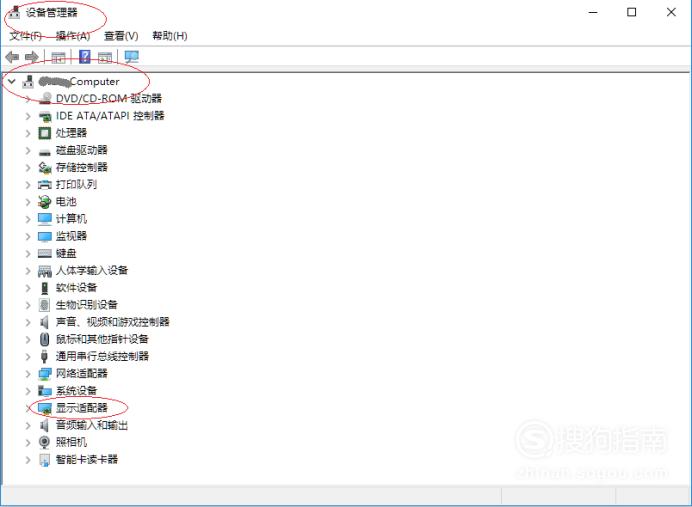Image resolution: width=692 pixels, height=507 pixels.
Task: Expand the 处理器 node
Action: tap(28, 133)
